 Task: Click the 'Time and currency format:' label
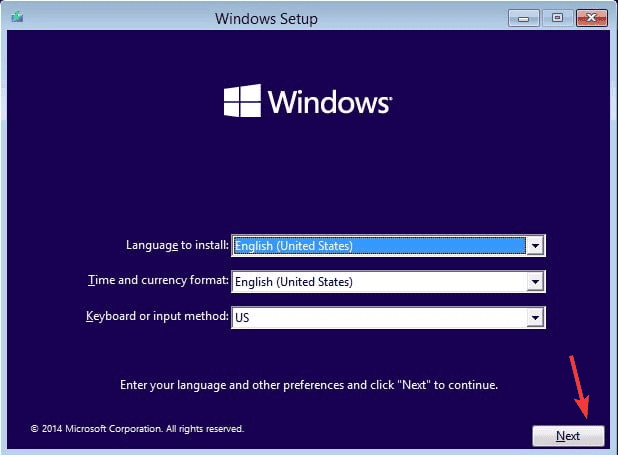[x=158, y=280]
